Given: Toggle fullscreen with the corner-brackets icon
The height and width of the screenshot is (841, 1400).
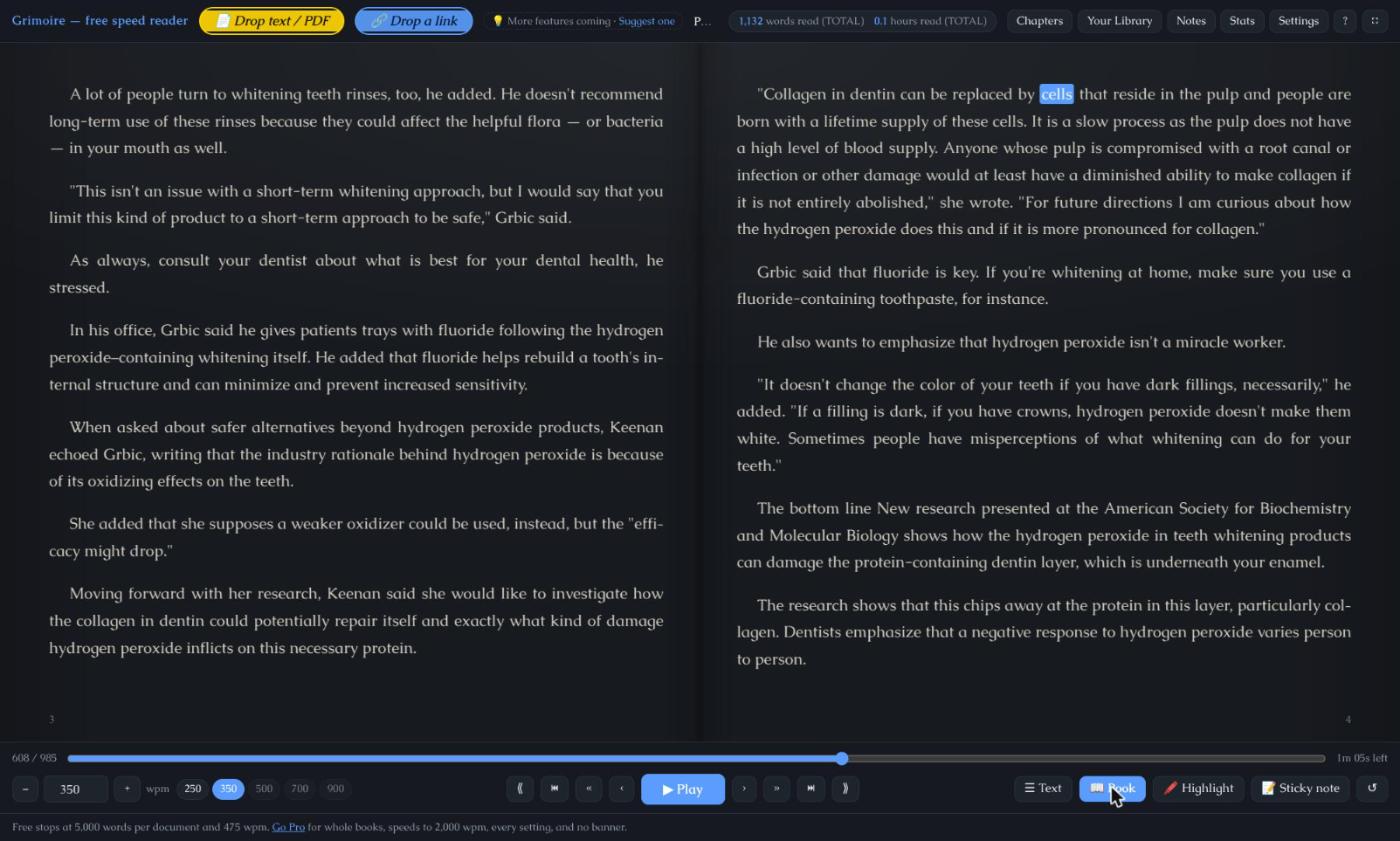Looking at the screenshot, I should coord(1374,21).
